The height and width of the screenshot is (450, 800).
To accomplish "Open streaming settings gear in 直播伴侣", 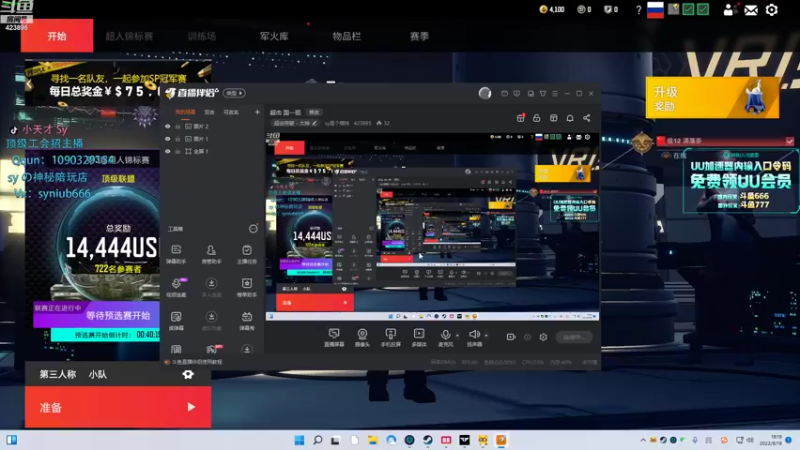I will click(x=543, y=337).
